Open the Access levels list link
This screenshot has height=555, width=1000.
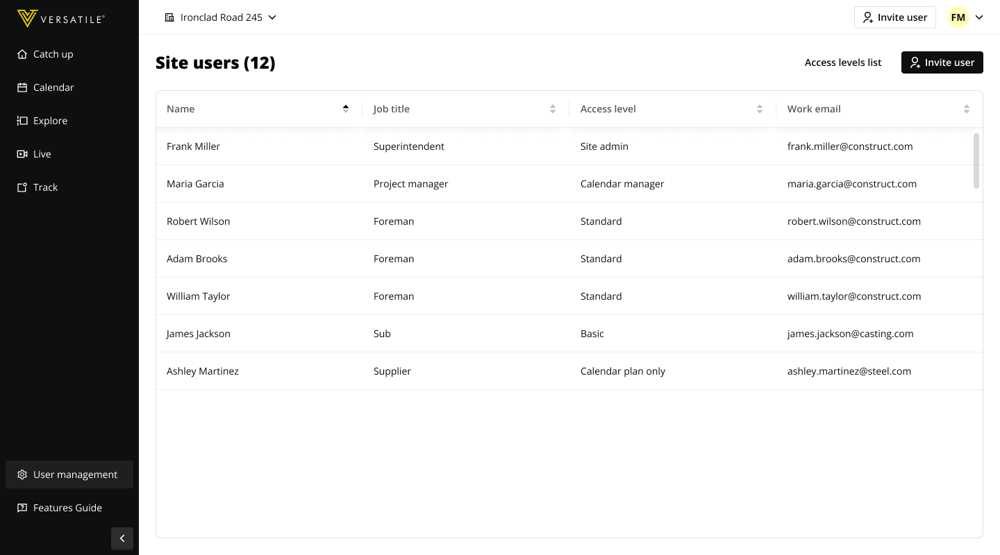pyautogui.click(x=842, y=62)
